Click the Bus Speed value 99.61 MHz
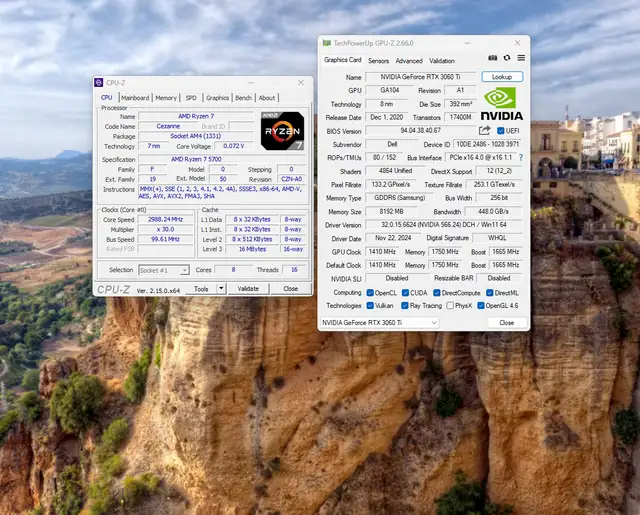Viewport: 640px width, 515px height. [165, 239]
